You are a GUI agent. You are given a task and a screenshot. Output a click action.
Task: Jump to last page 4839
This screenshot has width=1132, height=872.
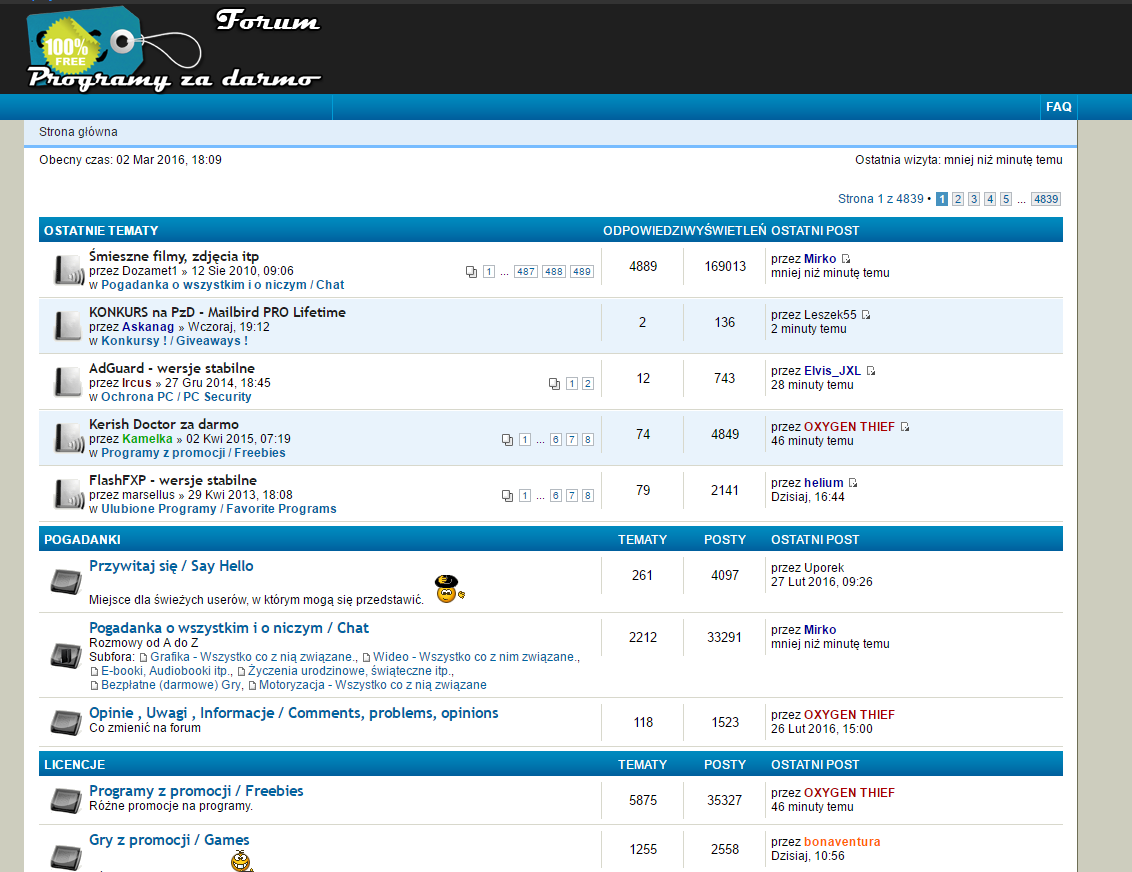pyautogui.click(x=1045, y=199)
